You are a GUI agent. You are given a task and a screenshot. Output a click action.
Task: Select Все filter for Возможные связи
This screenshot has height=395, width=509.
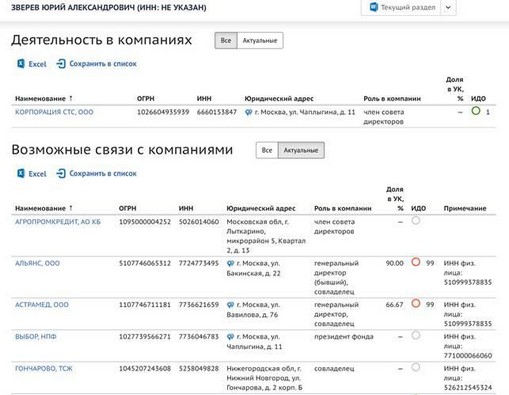click(x=267, y=150)
